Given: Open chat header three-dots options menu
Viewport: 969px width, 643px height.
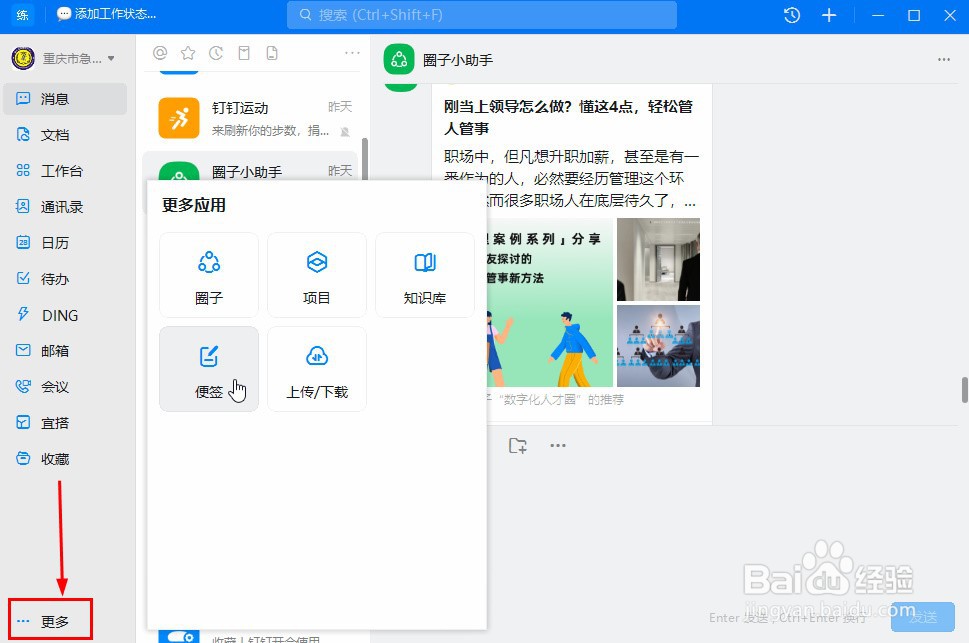Looking at the screenshot, I should point(944,59).
